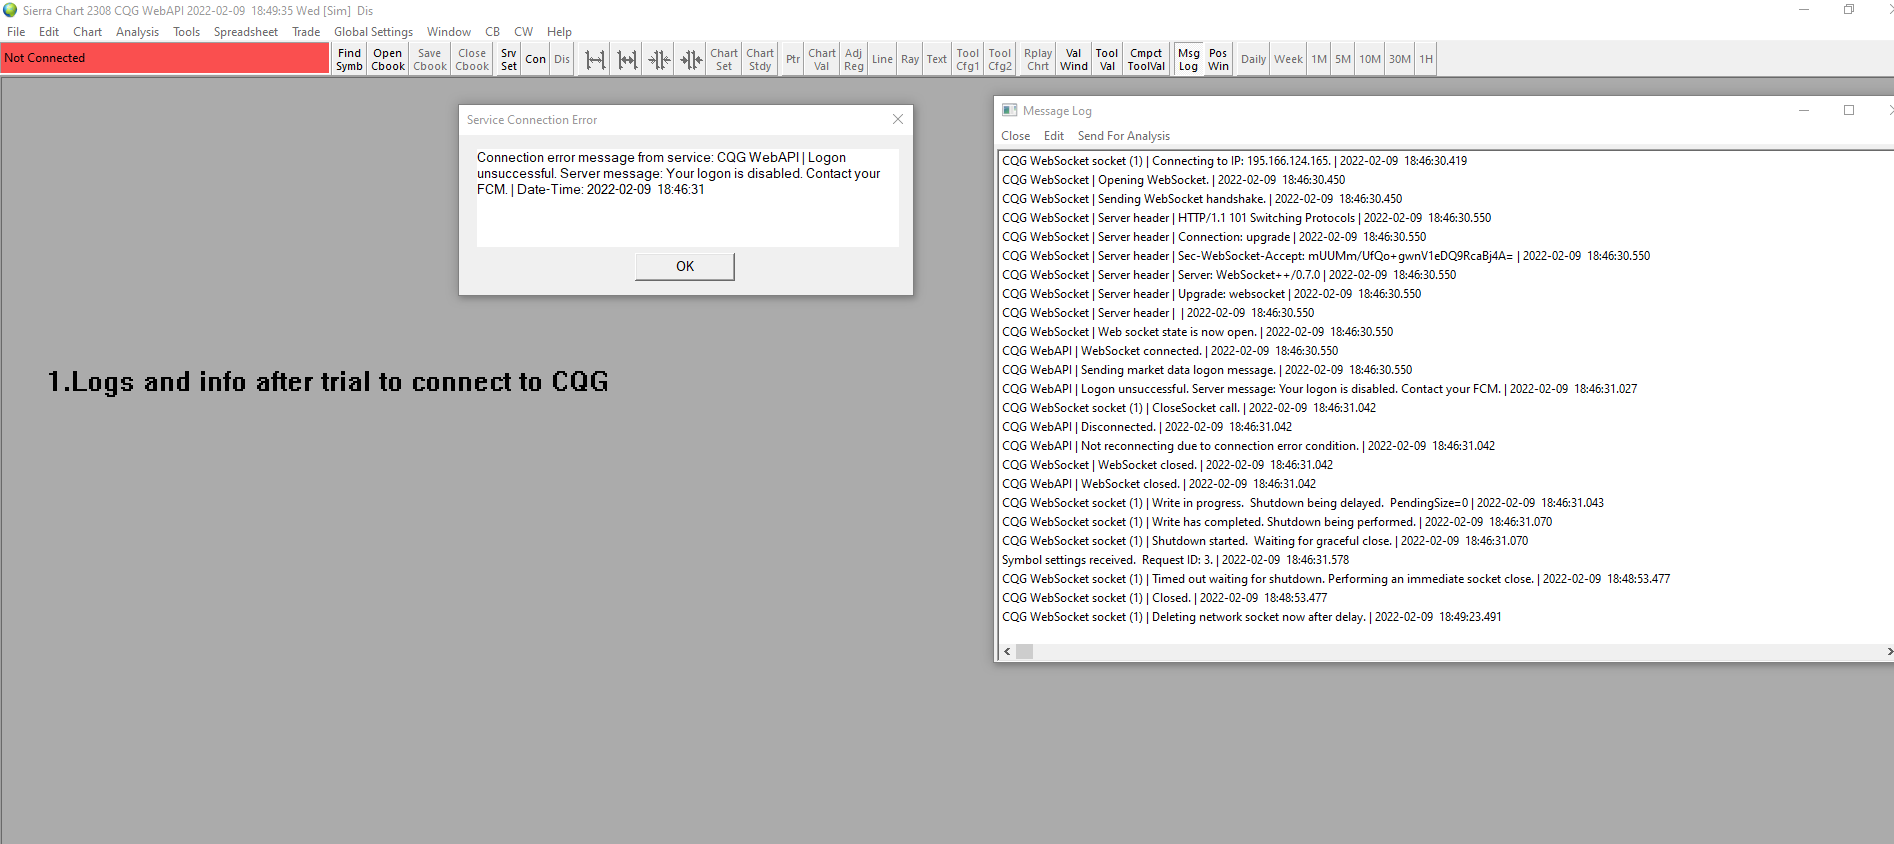
Task: Select the Text drawing tool
Action: 937,59
